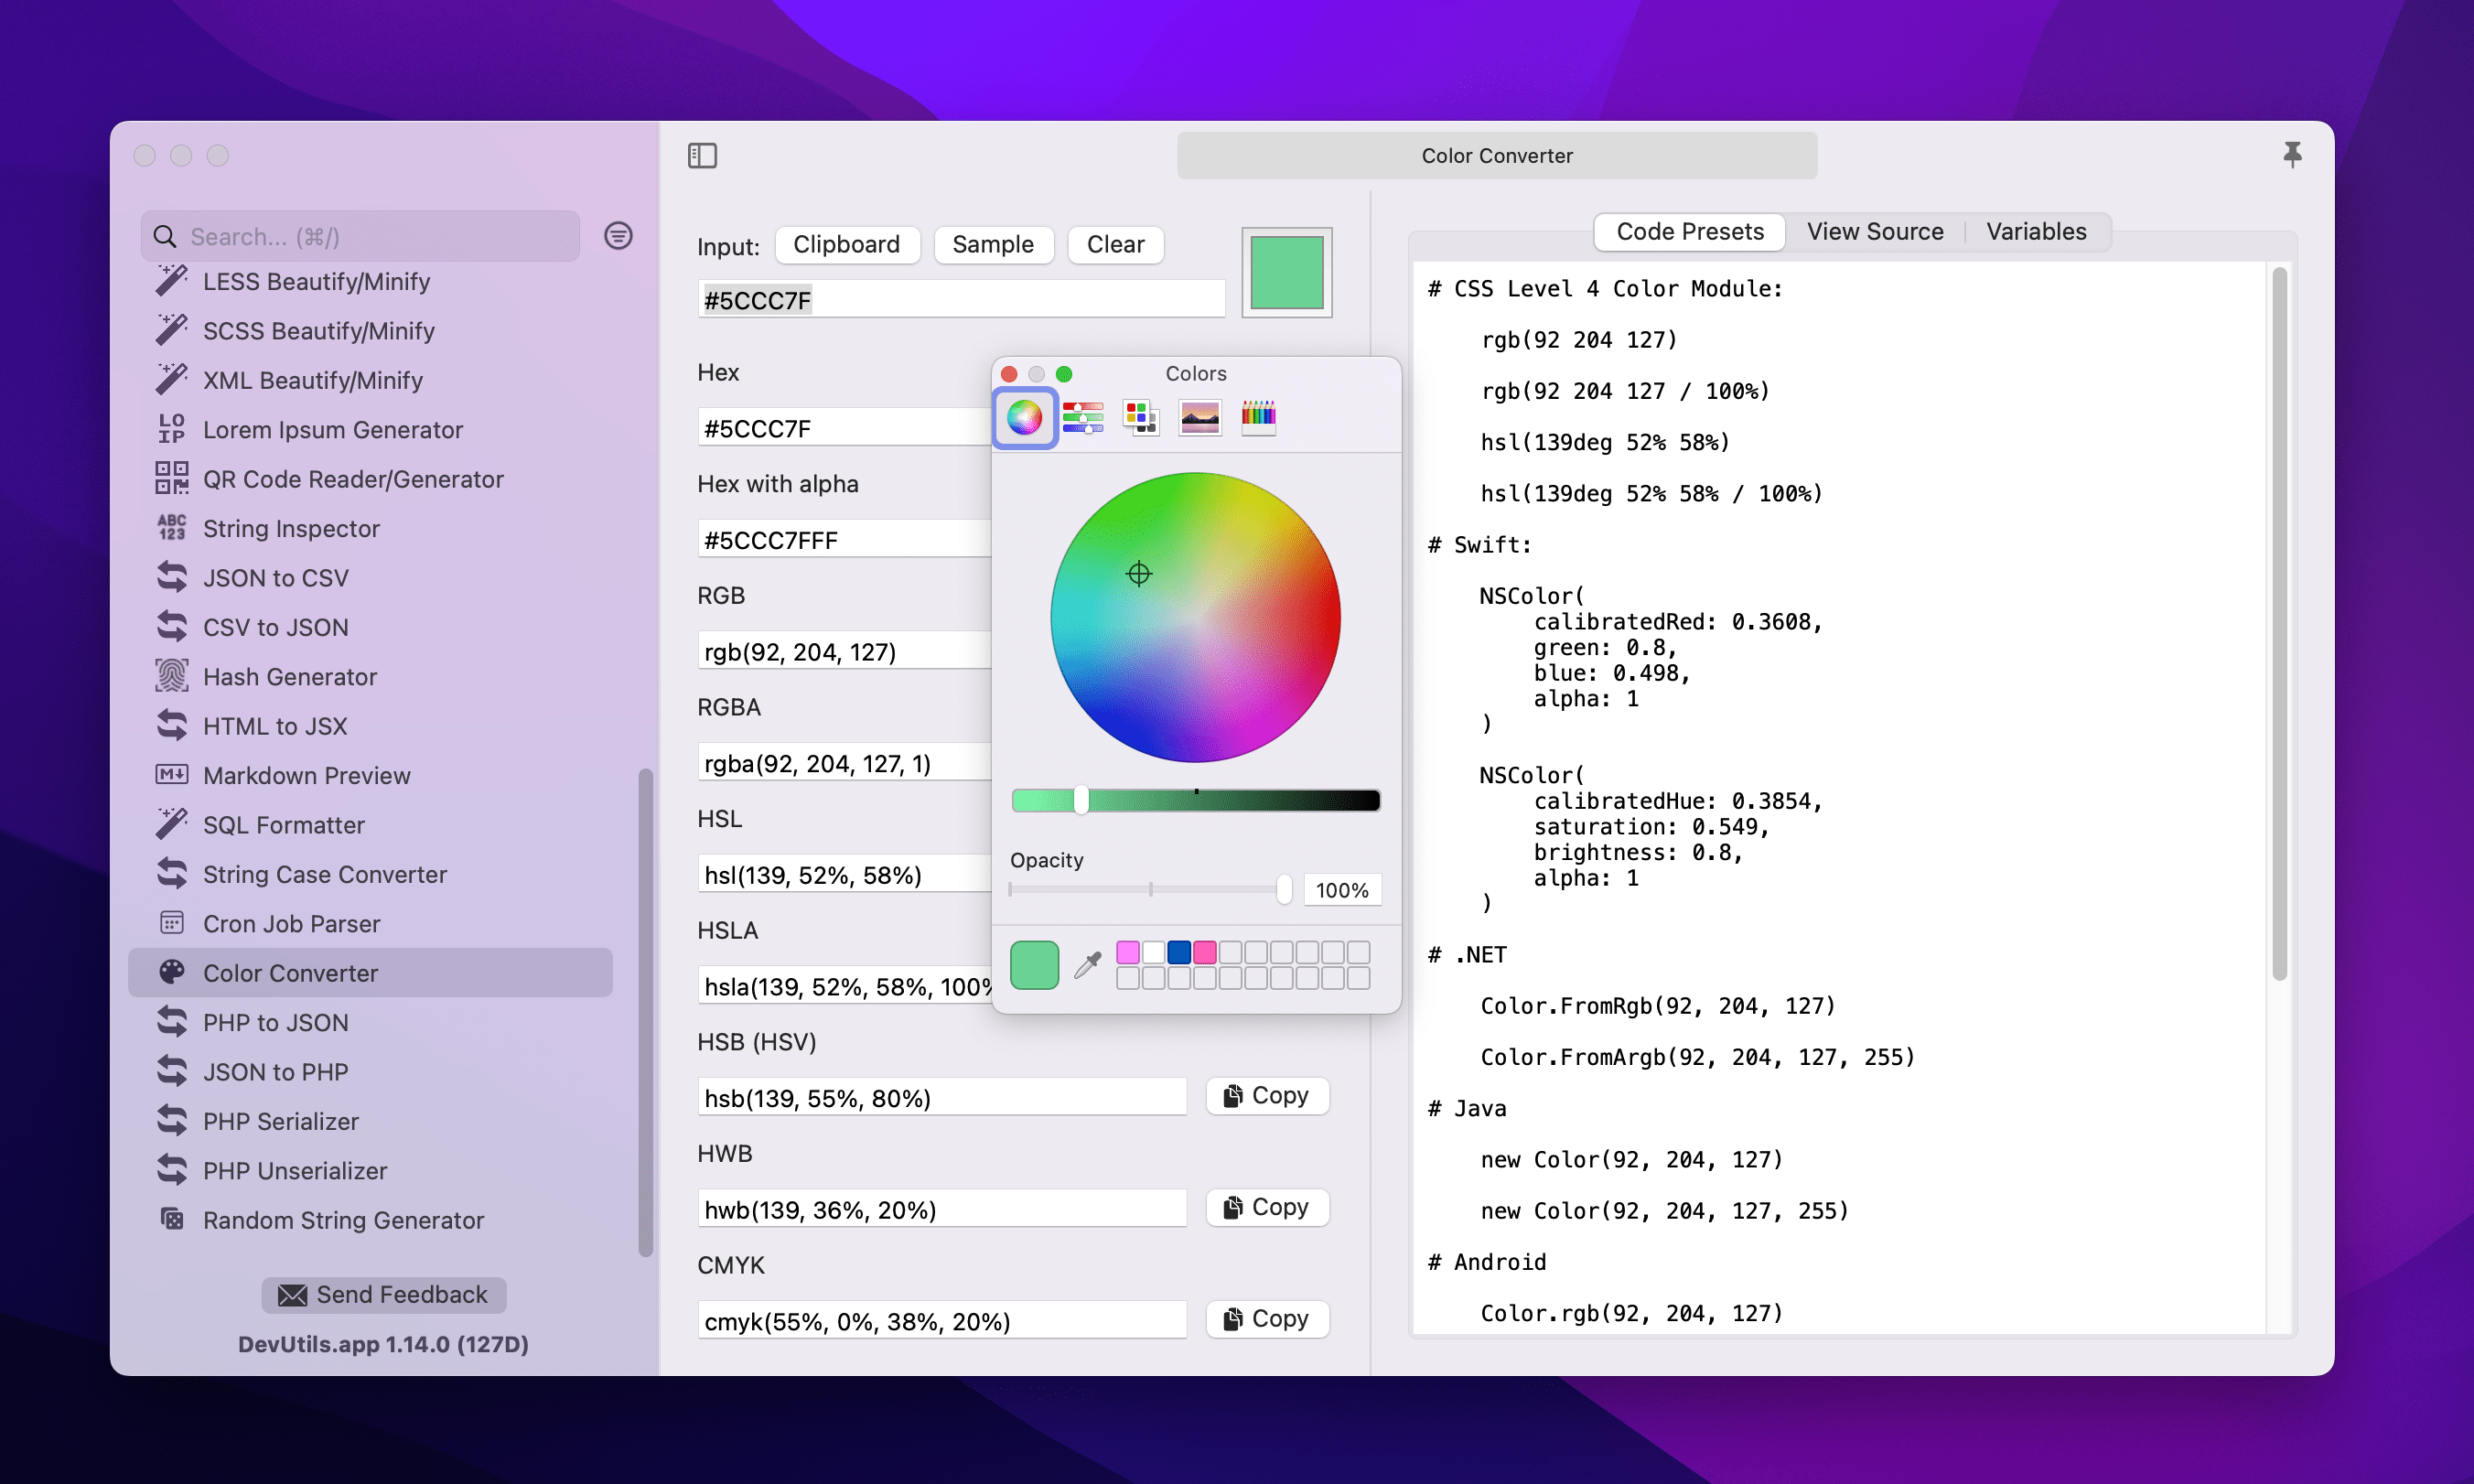Open SCSS Beautify/Minify tool
2474x1484 pixels.
click(x=370, y=331)
